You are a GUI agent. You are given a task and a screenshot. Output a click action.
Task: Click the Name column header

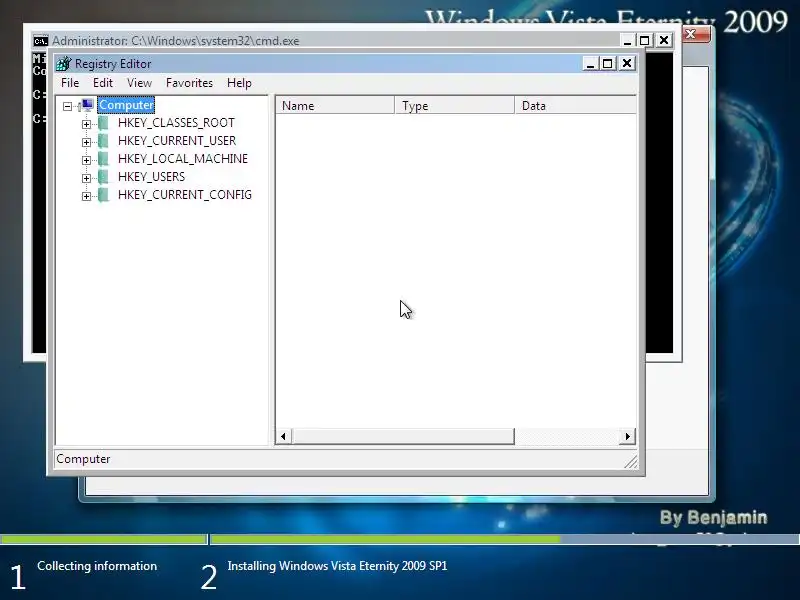pyautogui.click(x=335, y=106)
